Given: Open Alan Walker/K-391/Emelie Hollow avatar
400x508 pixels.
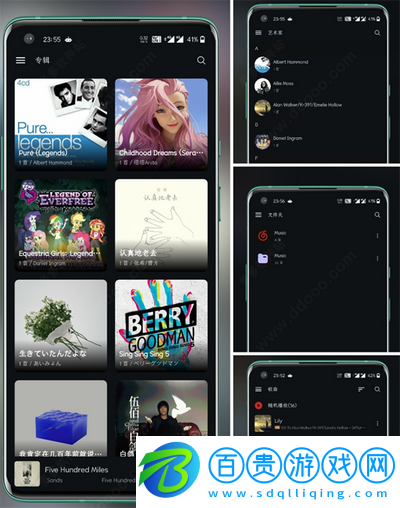Looking at the screenshot, I should pyautogui.click(x=262, y=107).
